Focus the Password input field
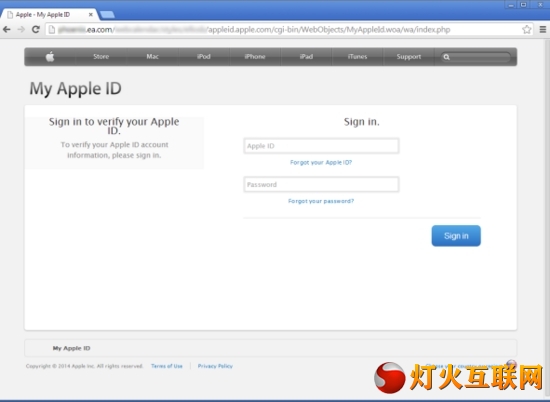The height and width of the screenshot is (402, 550). [x=321, y=185]
